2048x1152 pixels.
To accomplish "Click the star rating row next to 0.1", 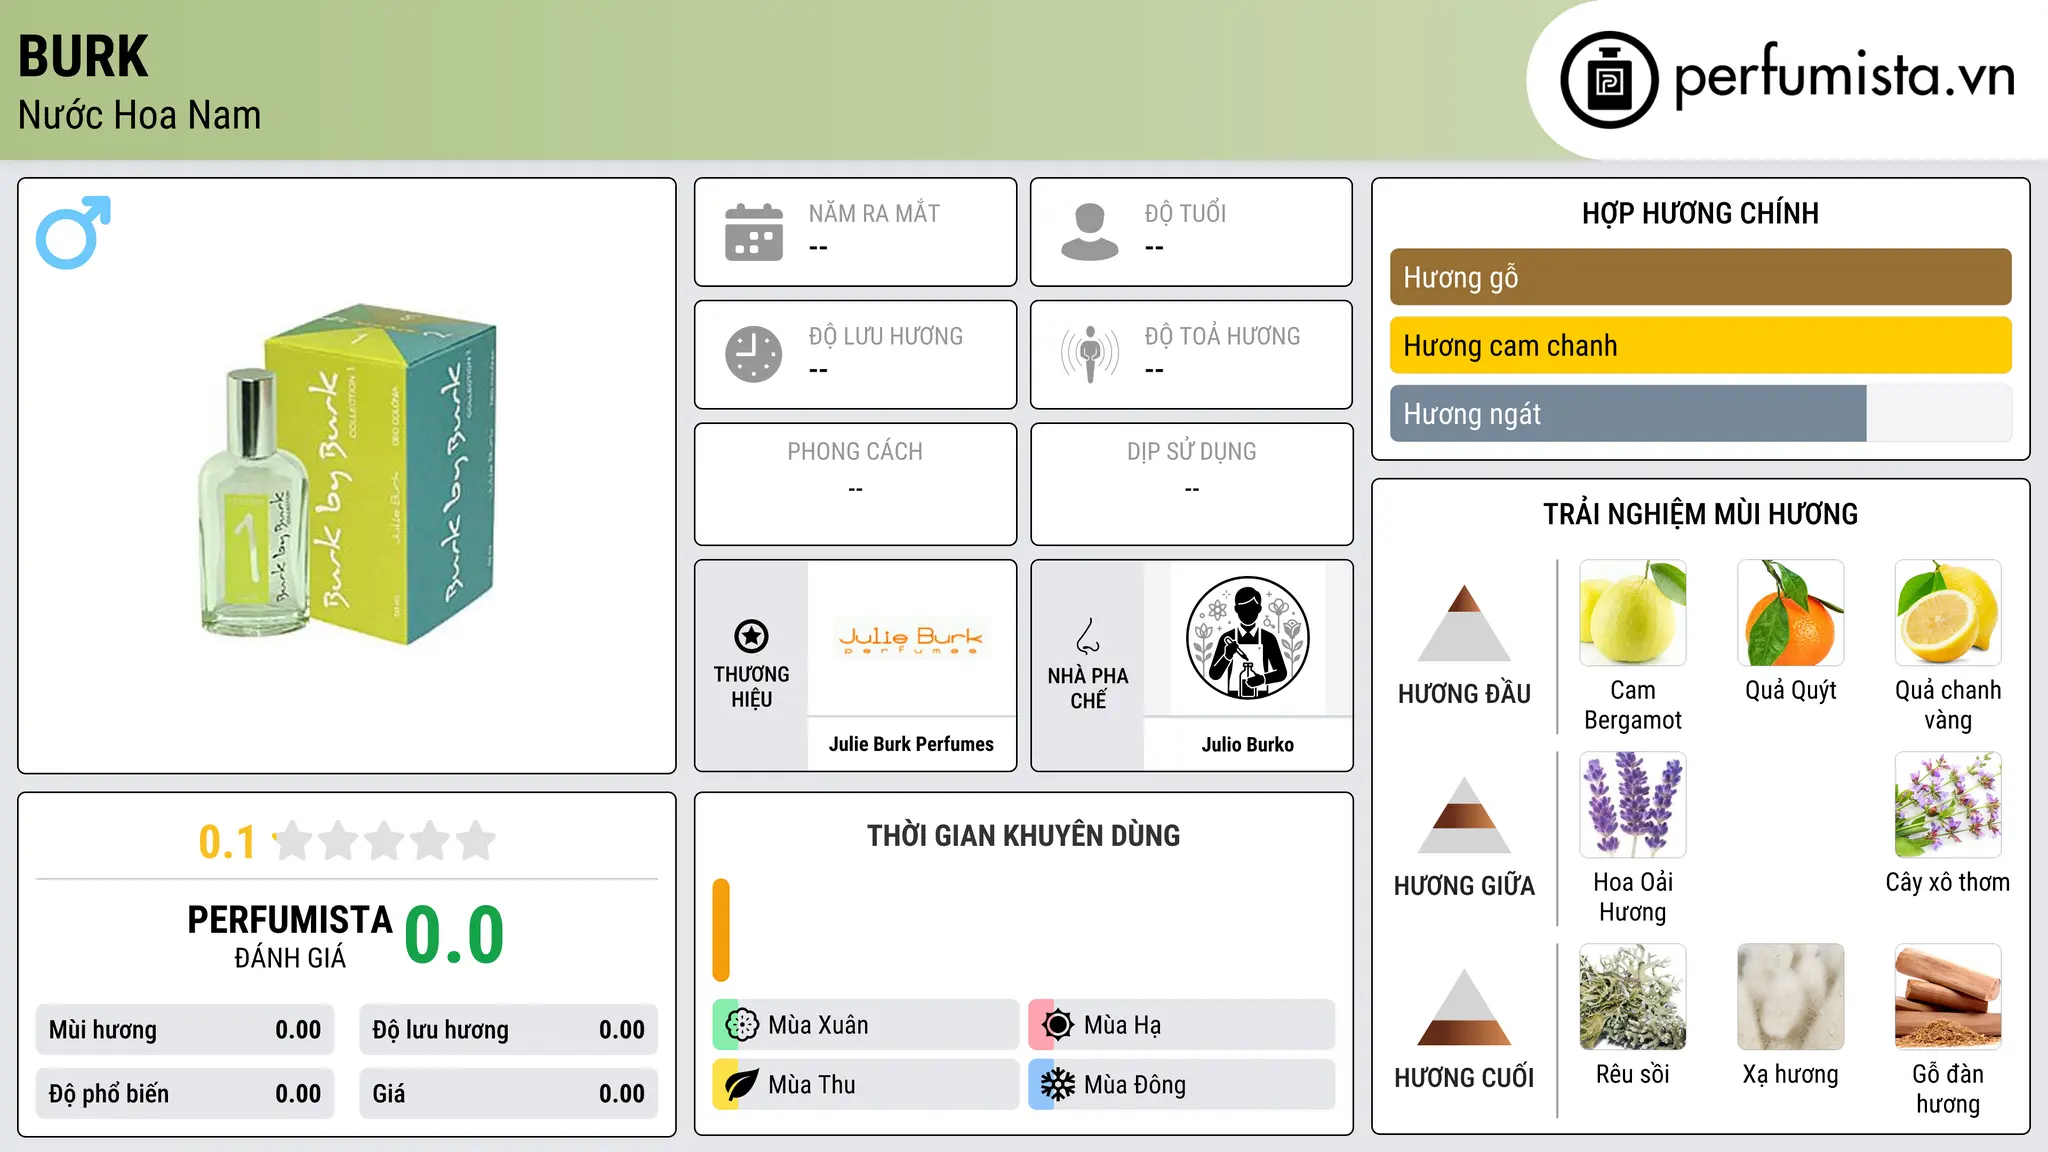I will click(x=385, y=841).
